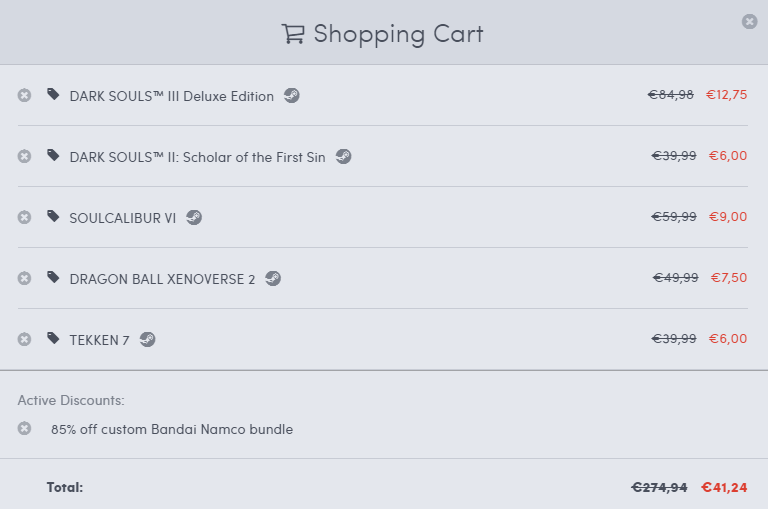
Task: Click Steam icon next to TEKKEN 7
Action: coord(147,339)
